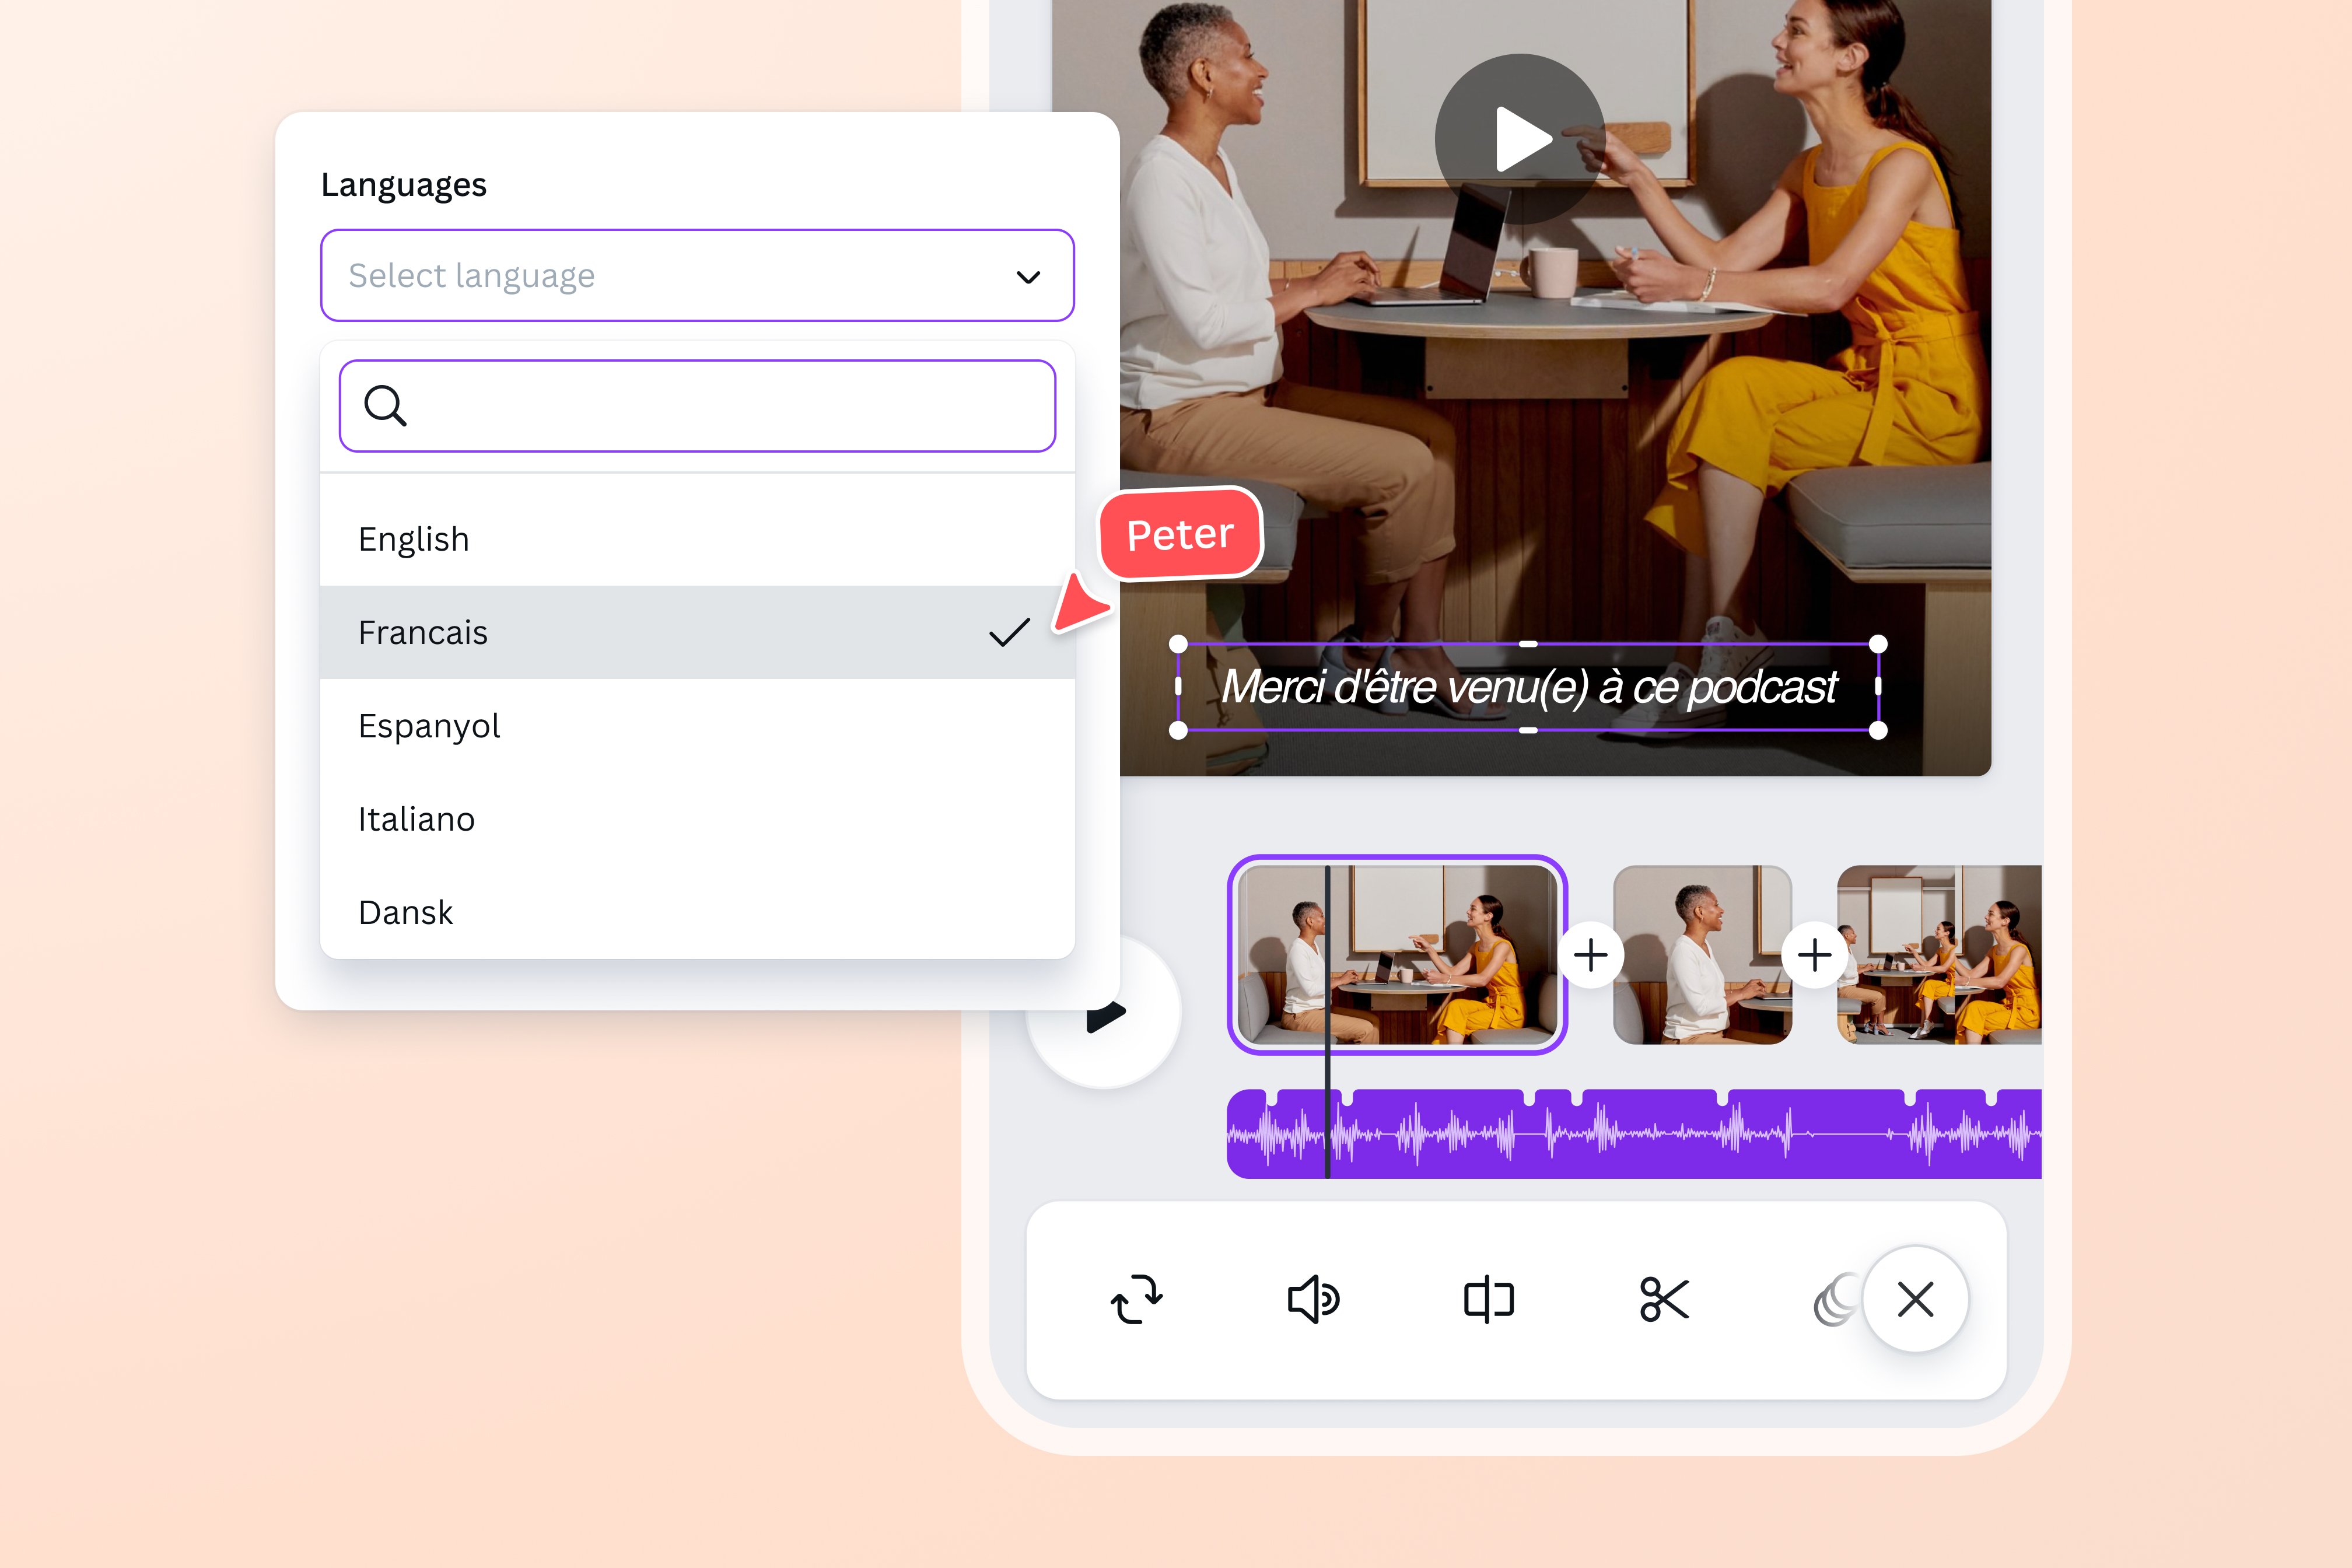Collapse the Languages panel
2352x1568 pixels.
pos(404,184)
